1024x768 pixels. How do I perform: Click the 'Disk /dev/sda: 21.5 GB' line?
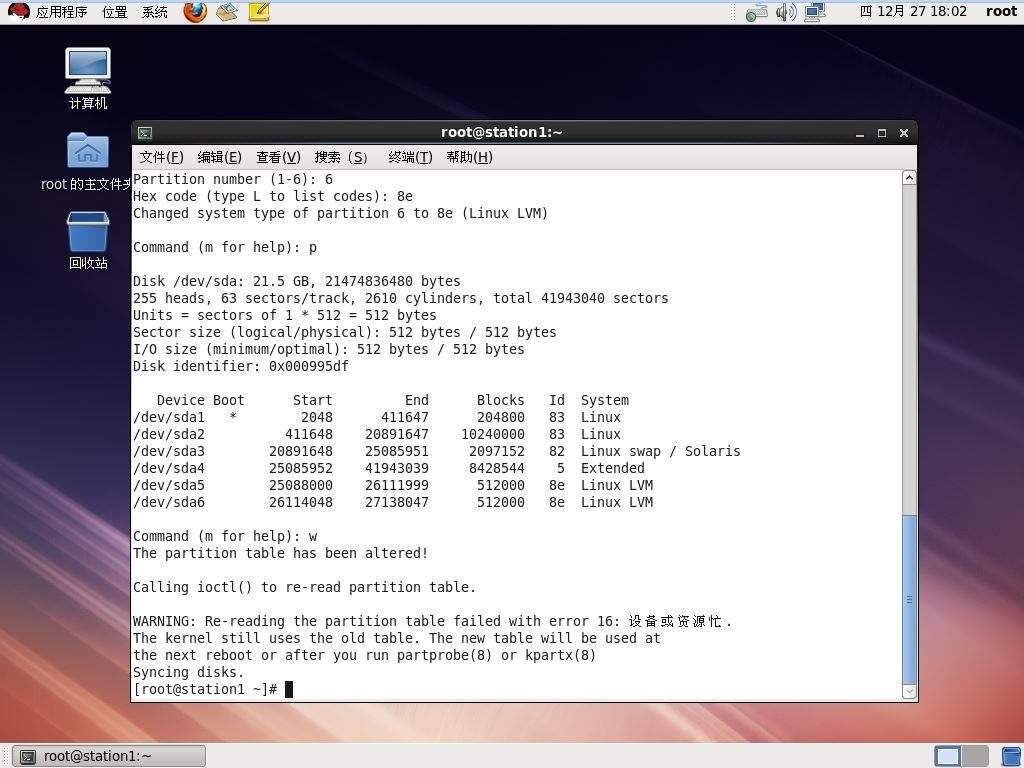coord(296,281)
